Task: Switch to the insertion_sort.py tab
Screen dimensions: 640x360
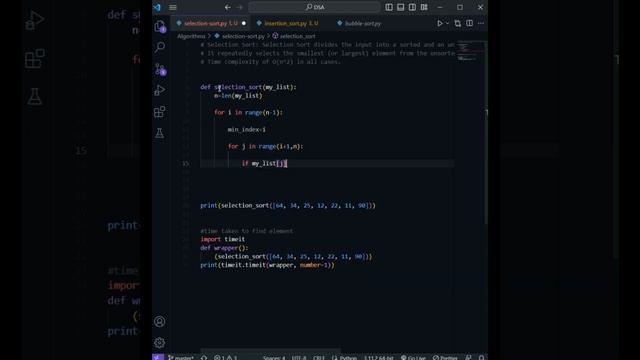Action: click(x=291, y=24)
